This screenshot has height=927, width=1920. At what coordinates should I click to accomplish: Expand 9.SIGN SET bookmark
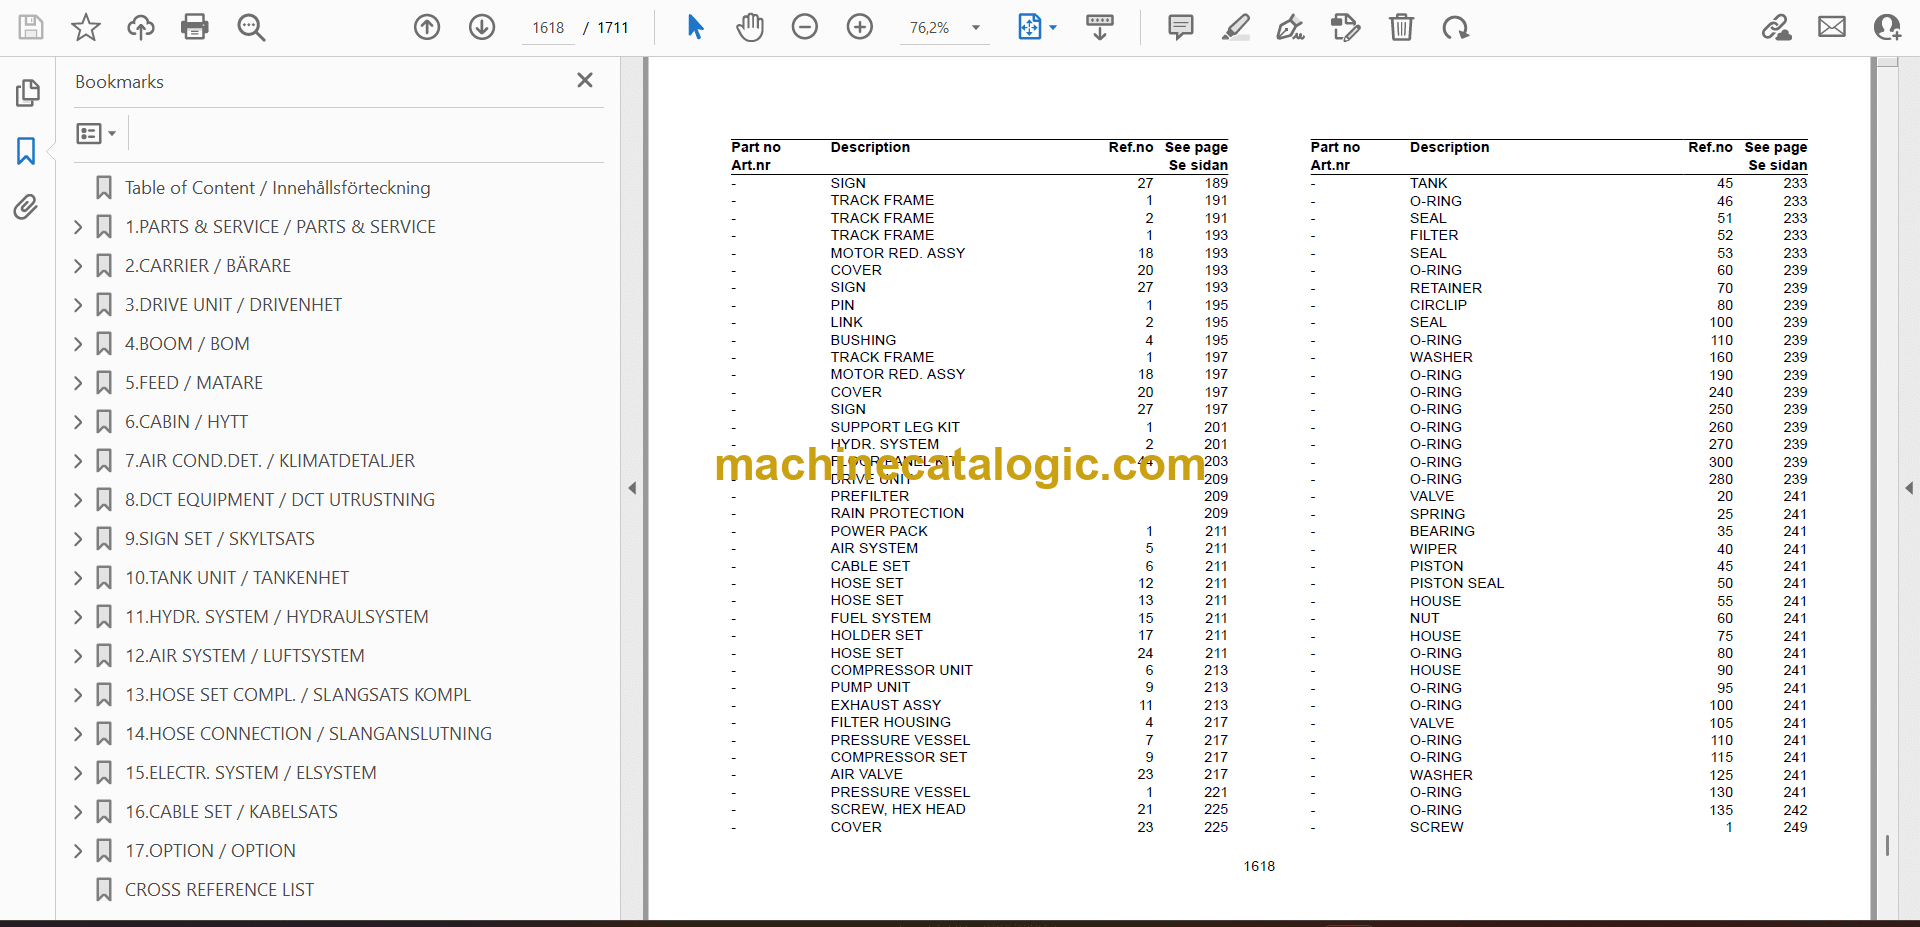[x=78, y=539]
